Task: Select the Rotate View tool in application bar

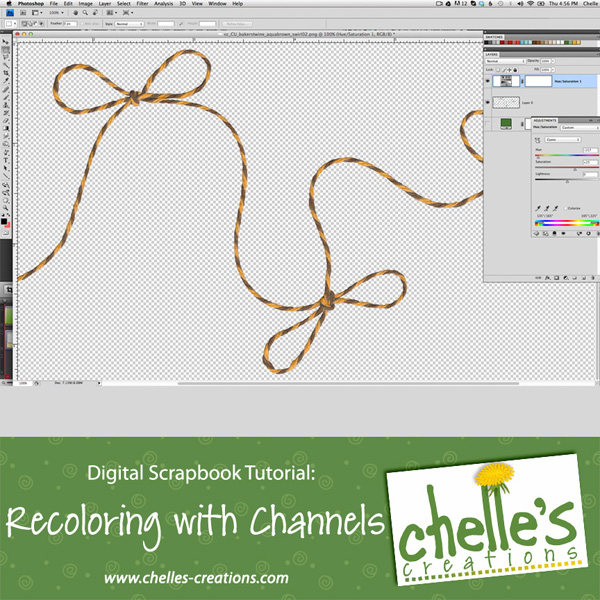Action: 95,13
